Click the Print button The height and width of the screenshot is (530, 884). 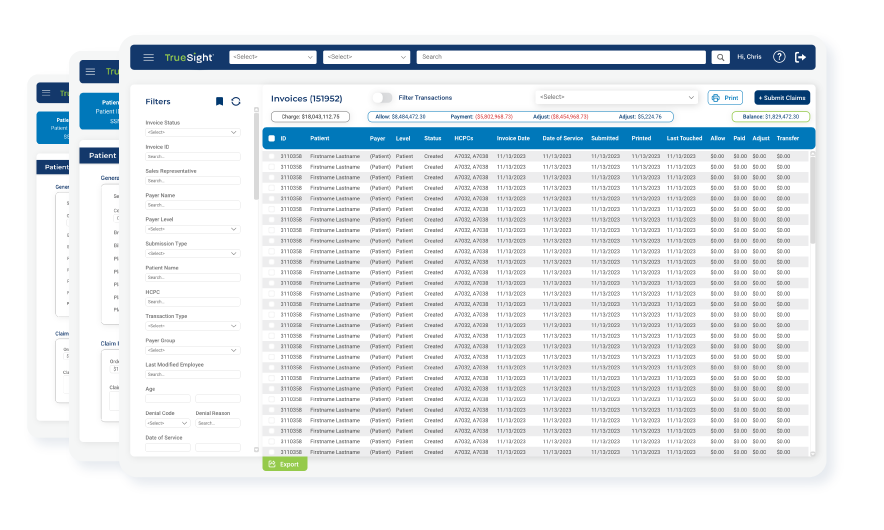pyautogui.click(x=725, y=98)
